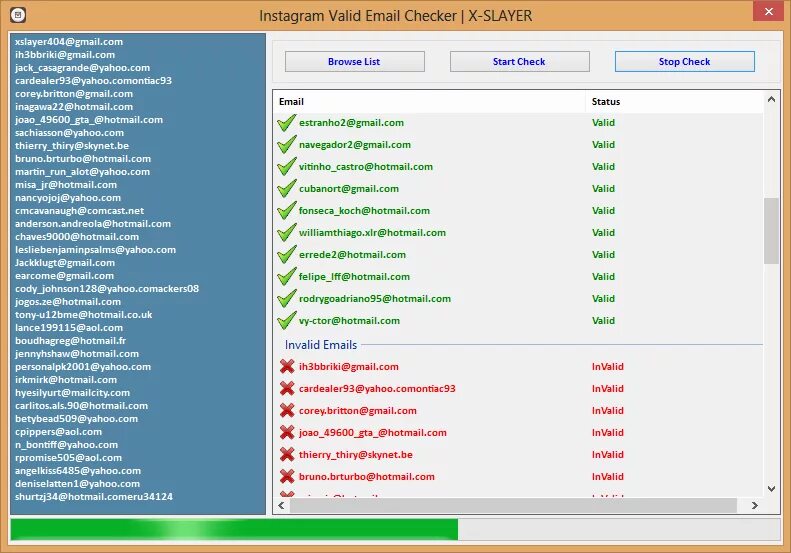Select hyesilyurt@mailcity.com in the left list

(73, 393)
